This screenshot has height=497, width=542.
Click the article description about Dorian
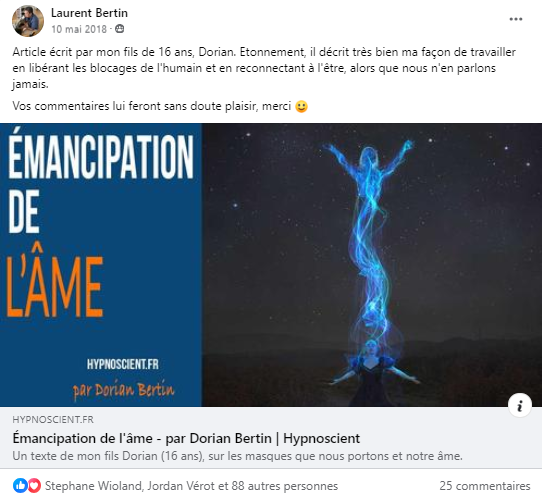pos(237,456)
